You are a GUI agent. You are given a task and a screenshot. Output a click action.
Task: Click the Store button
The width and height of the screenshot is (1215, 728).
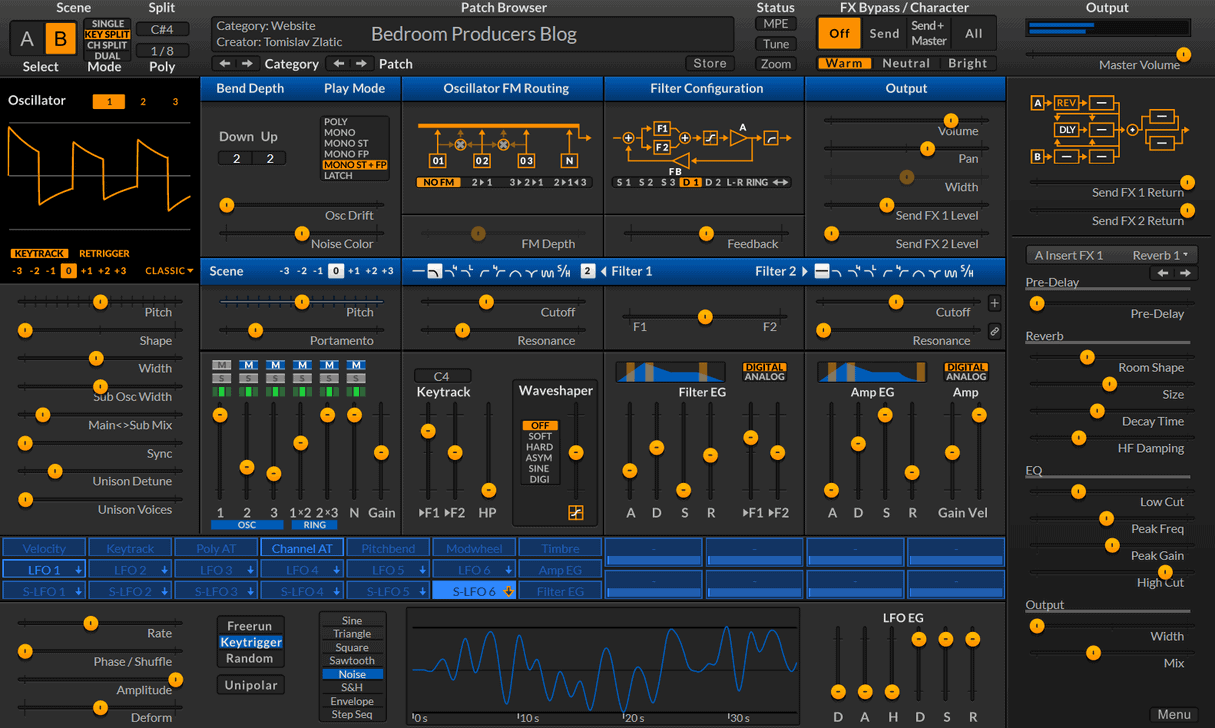tap(709, 62)
